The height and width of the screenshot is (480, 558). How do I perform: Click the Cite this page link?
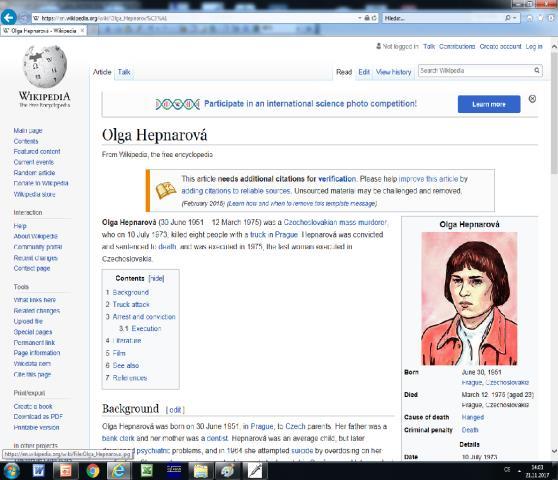[x=32, y=374]
